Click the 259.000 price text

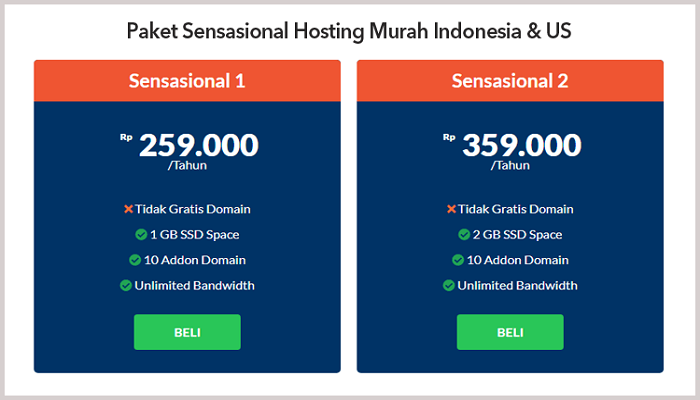(x=198, y=145)
